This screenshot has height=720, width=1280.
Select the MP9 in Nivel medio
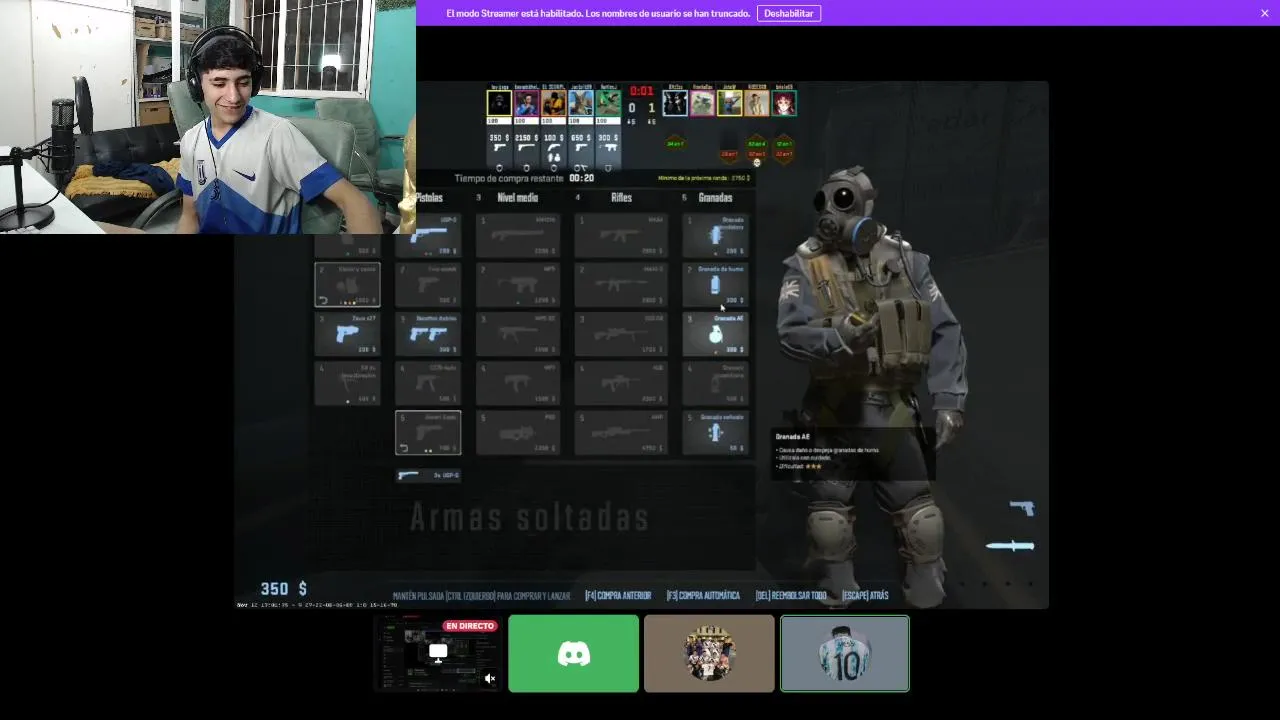[518, 285]
